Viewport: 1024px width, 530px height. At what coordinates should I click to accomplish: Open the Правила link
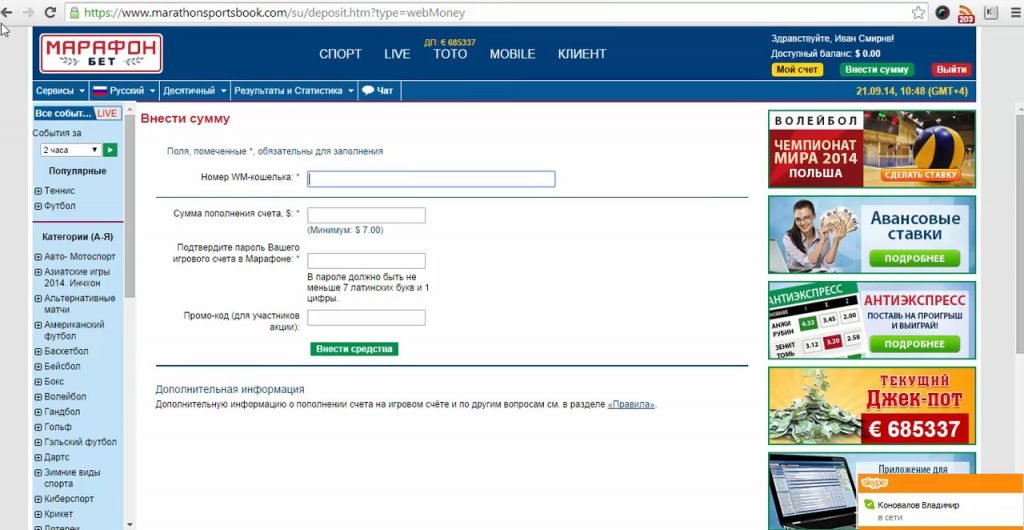click(631, 405)
